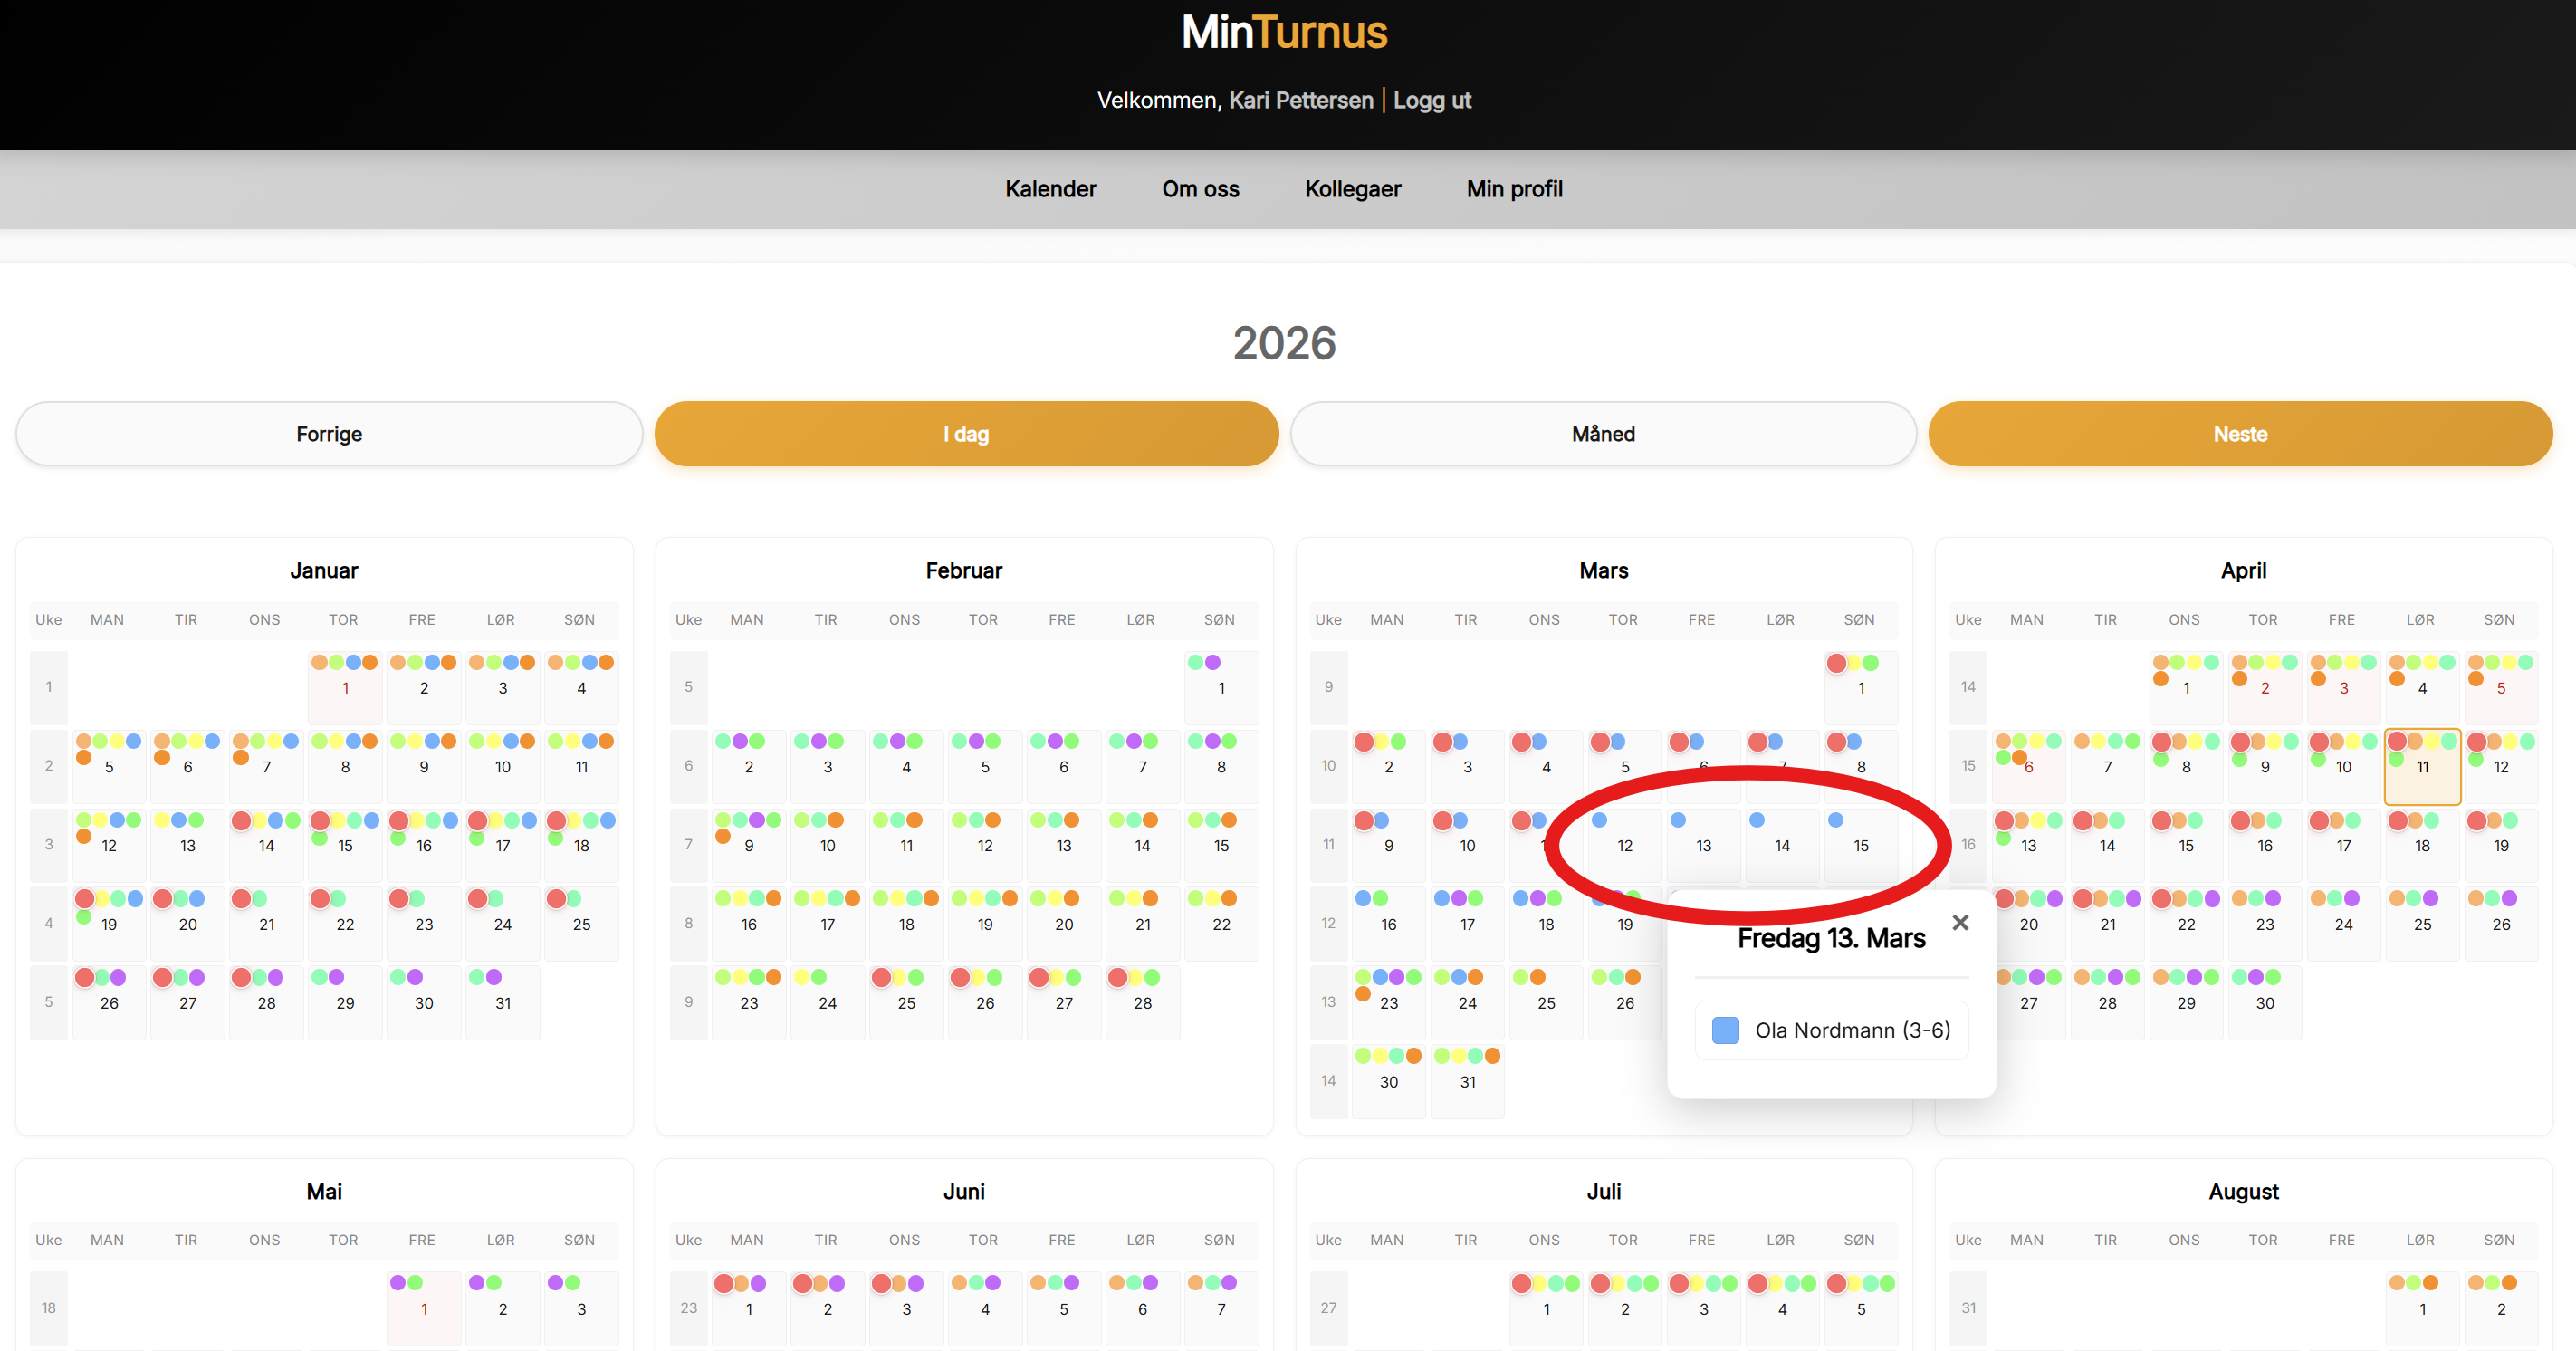Open the Kalender navigation item
2576x1351 pixels.
pyautogui.click(x=1050, y=189)
